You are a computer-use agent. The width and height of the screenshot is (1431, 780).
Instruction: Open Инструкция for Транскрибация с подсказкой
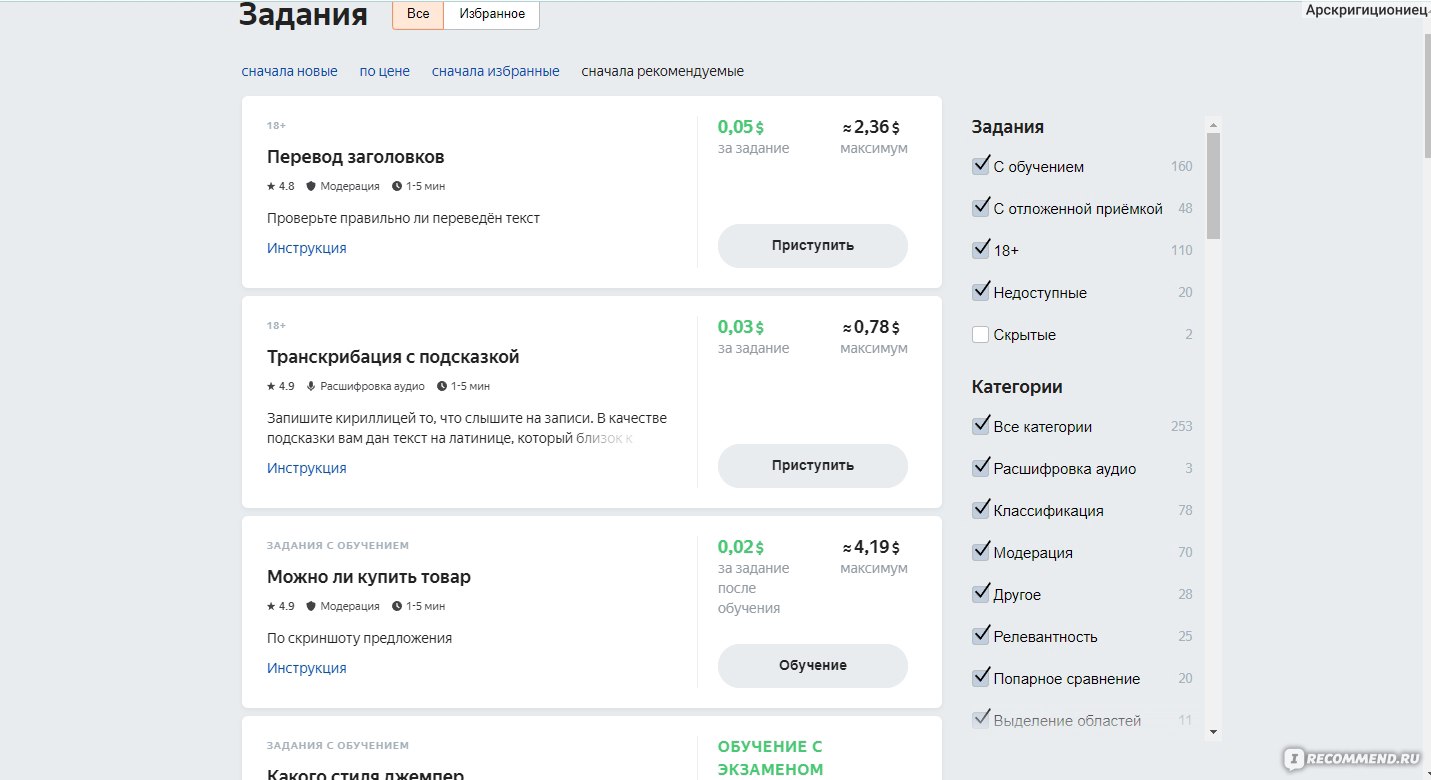click(307, 468)
